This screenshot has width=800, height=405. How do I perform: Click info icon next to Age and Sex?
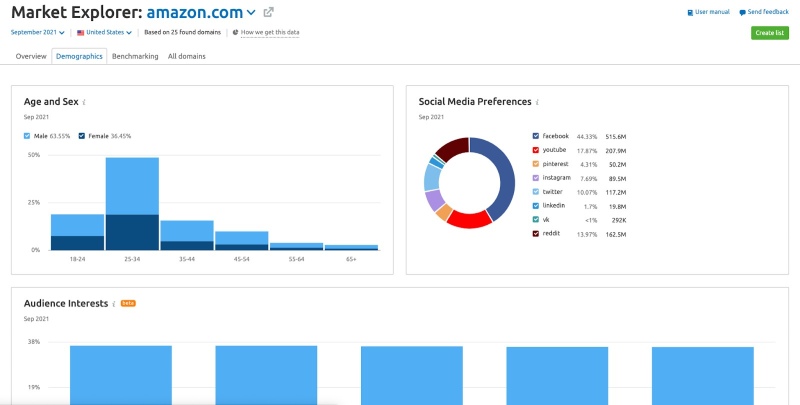[84, 102]
